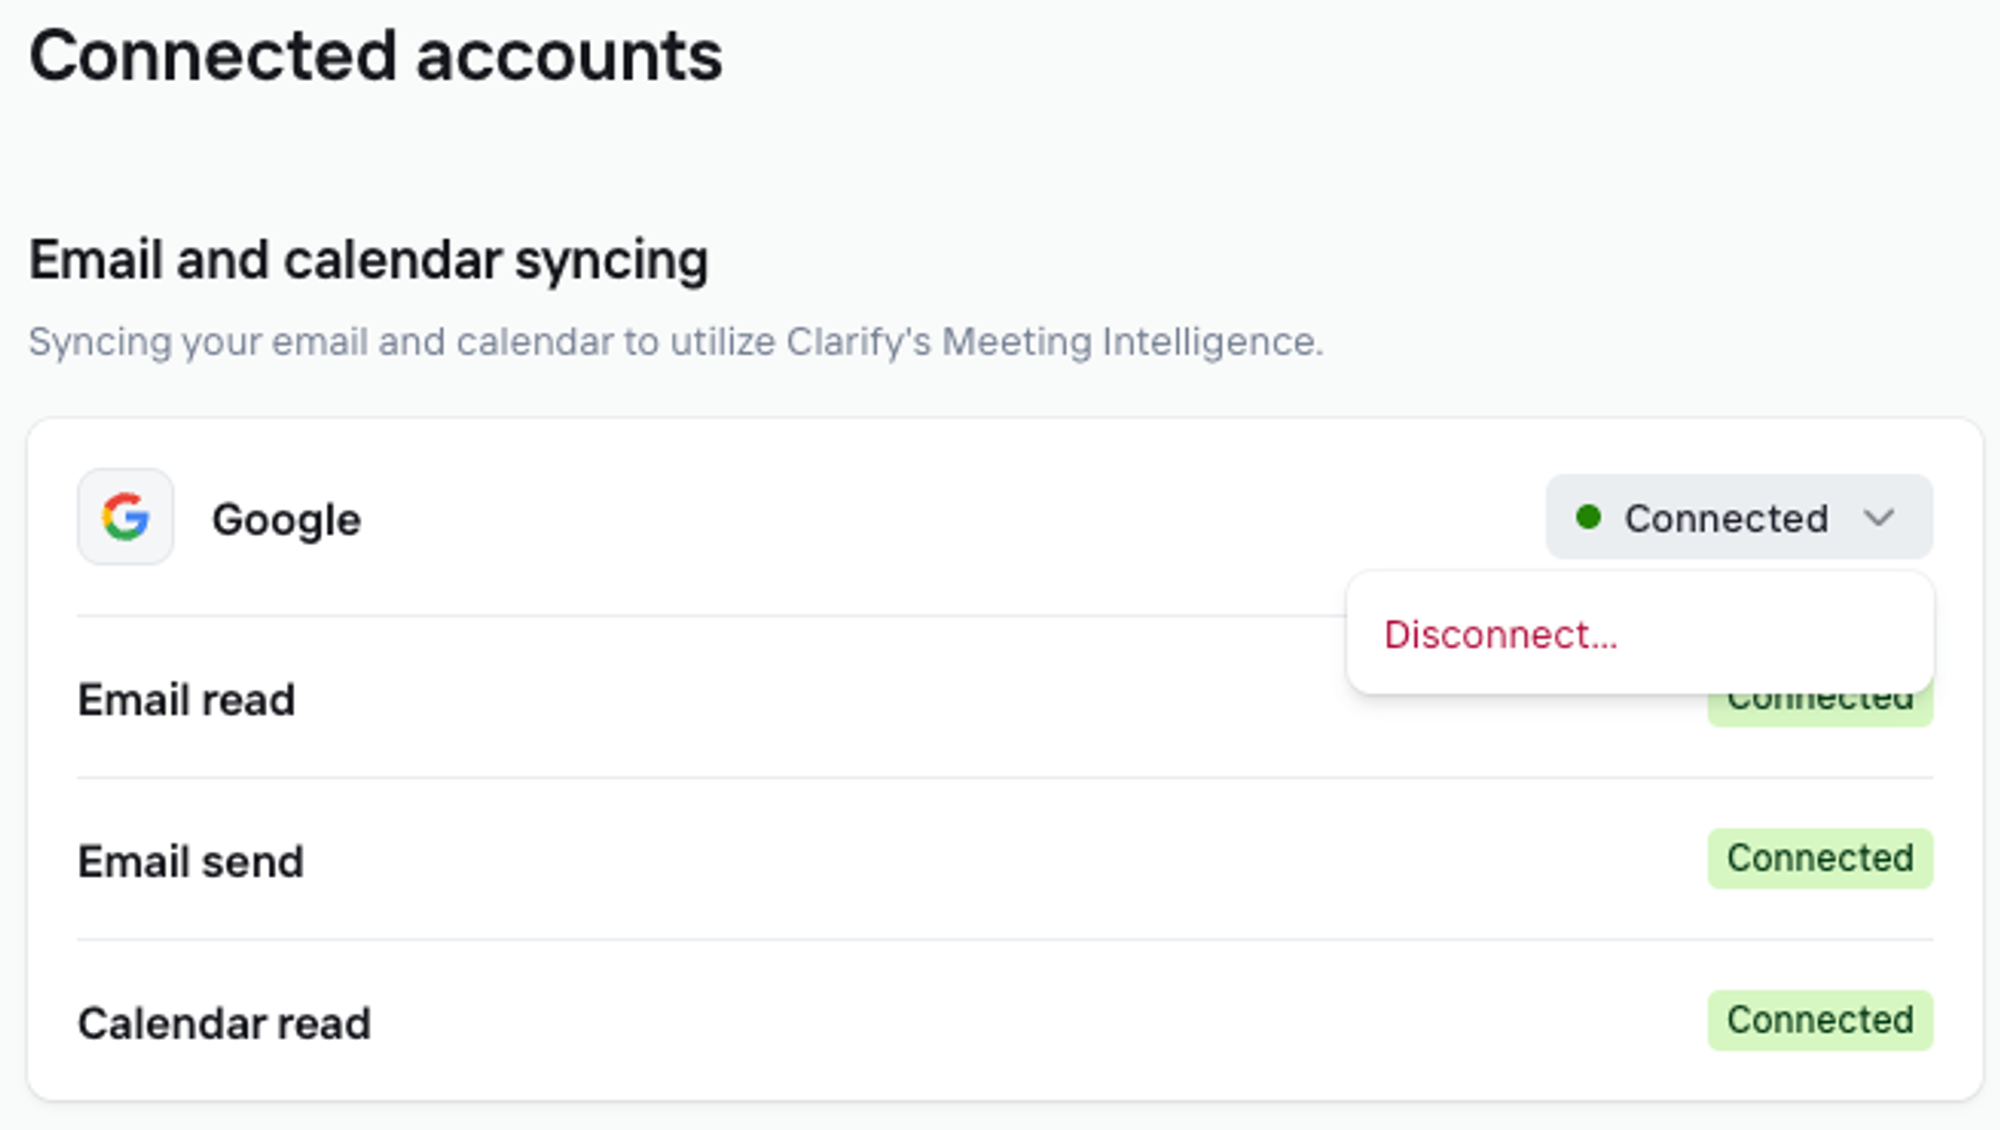Click the partially hidden Email read badge
The image size is (2000, 1130).
point(1820,706)
